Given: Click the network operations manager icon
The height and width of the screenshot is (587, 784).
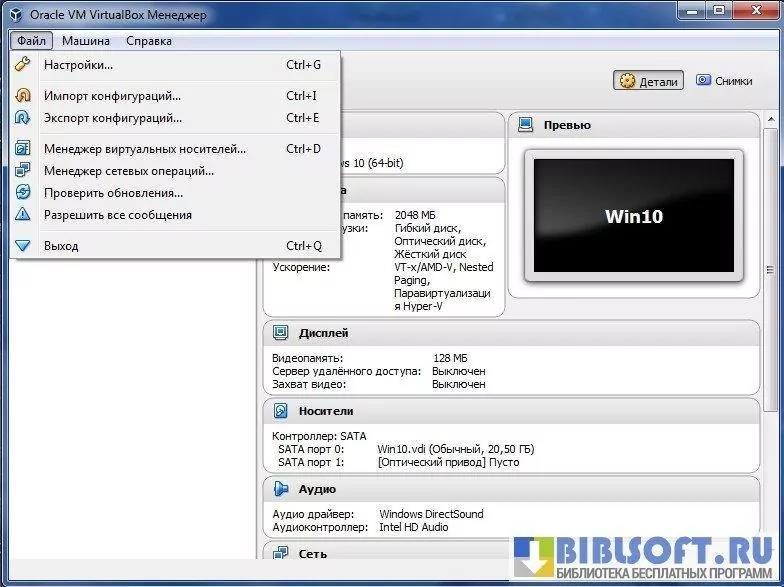Looking at the screenshot, I should [x=23, y=171].
